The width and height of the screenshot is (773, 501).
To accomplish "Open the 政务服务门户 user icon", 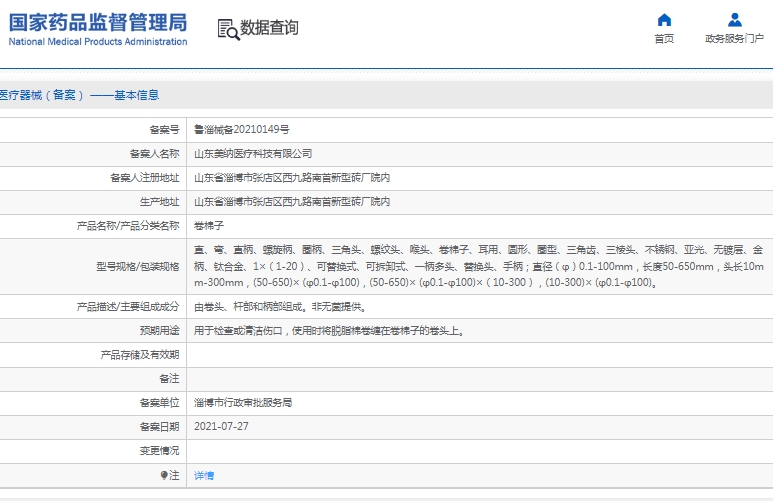I will click(735, 20).
